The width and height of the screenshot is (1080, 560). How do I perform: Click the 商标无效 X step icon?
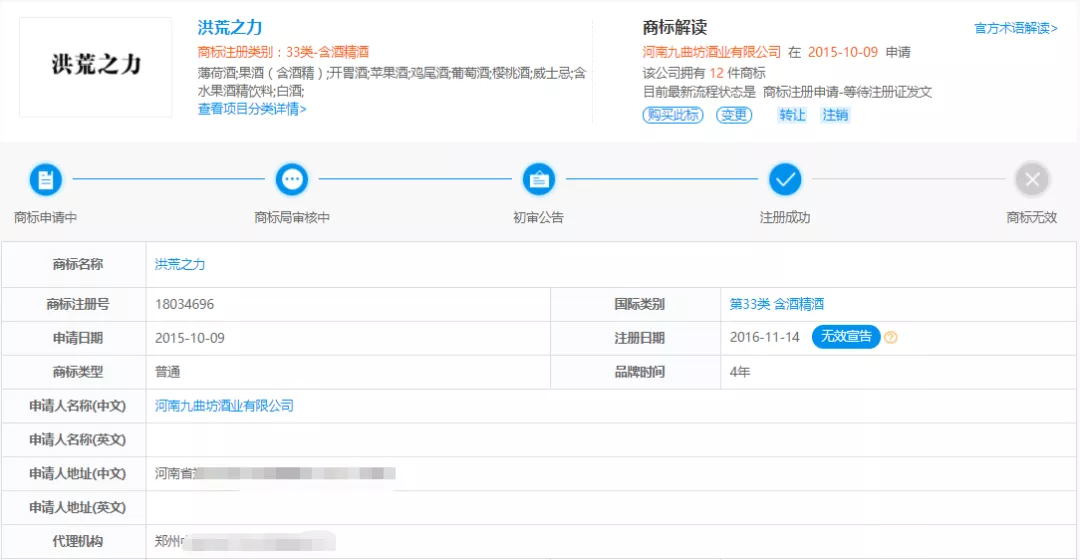(1032, 180)
